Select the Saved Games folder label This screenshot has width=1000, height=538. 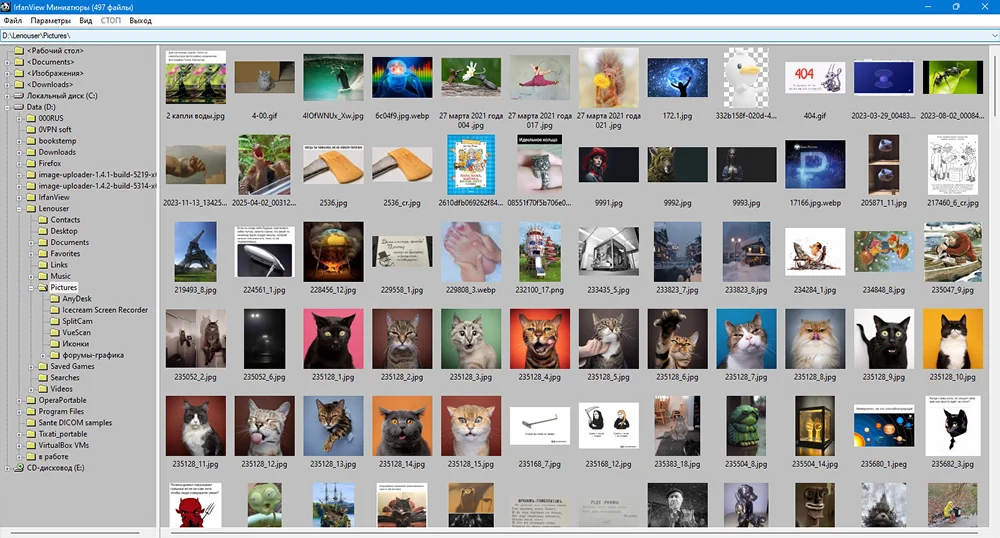(73, 367)
